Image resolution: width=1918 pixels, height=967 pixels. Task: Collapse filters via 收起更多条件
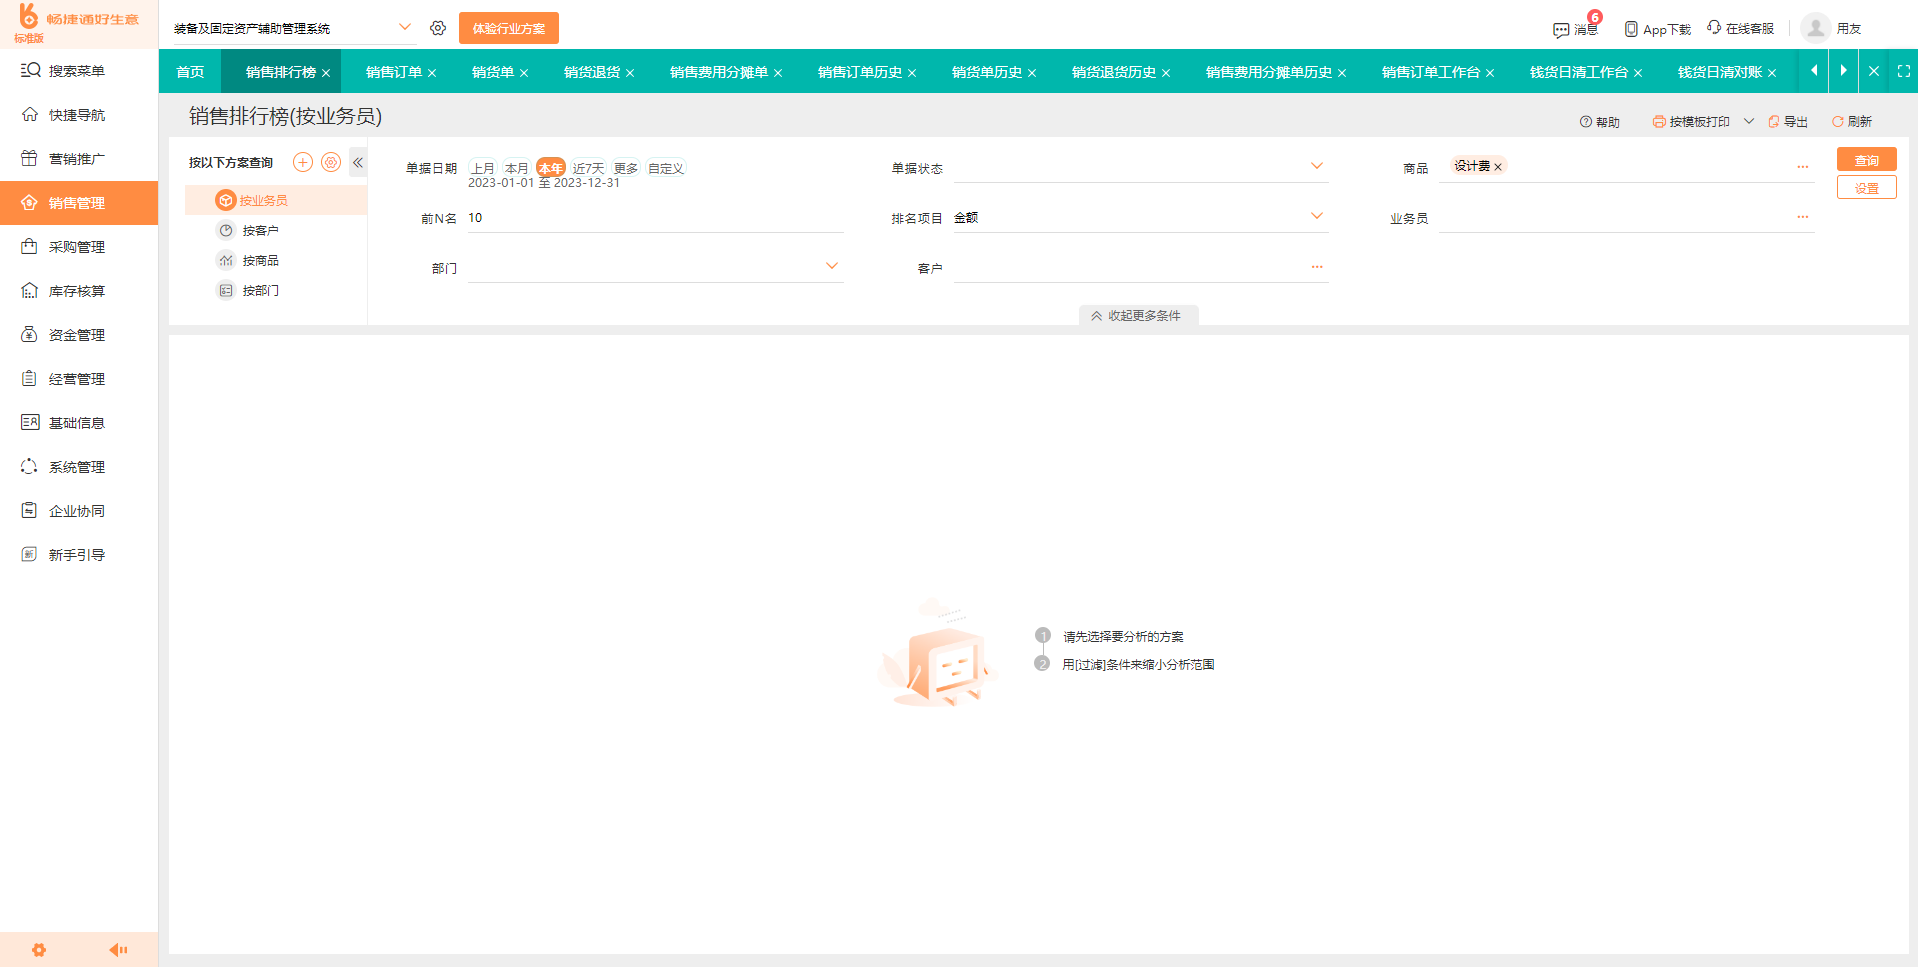(1138, 315)
